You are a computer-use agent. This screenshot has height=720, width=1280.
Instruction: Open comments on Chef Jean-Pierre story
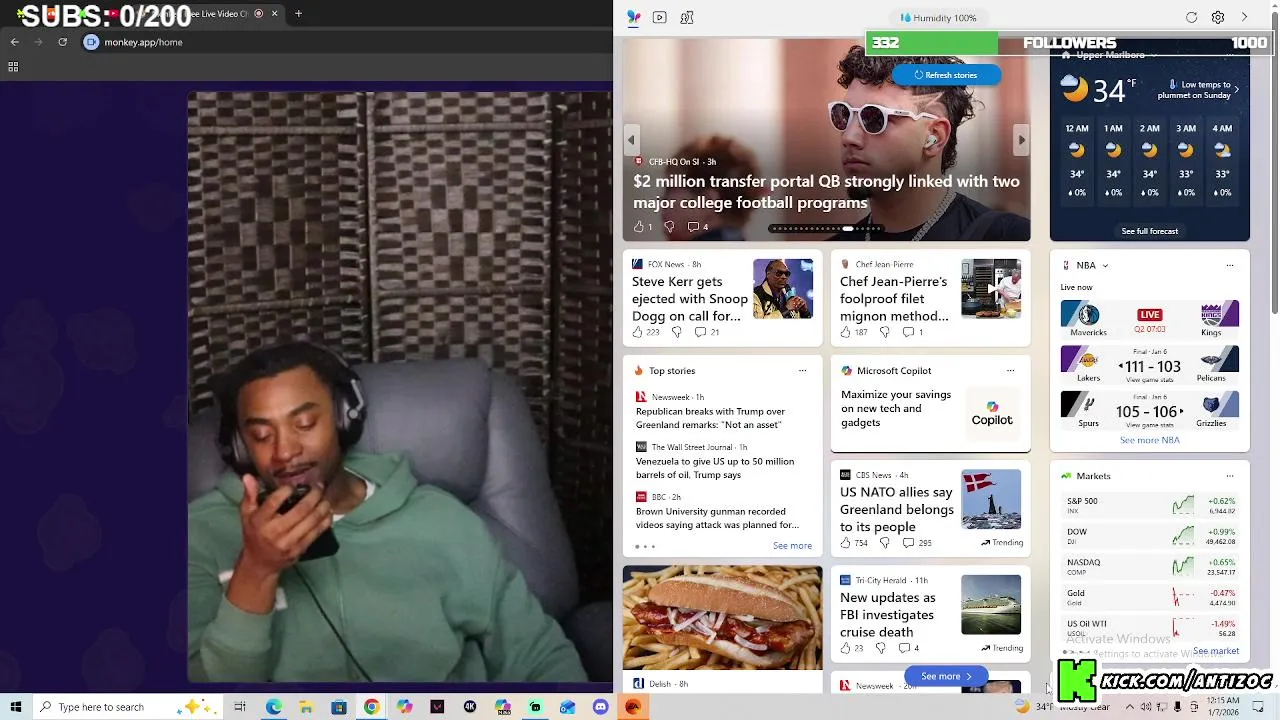pyautogui.click(x=913, y=332)
